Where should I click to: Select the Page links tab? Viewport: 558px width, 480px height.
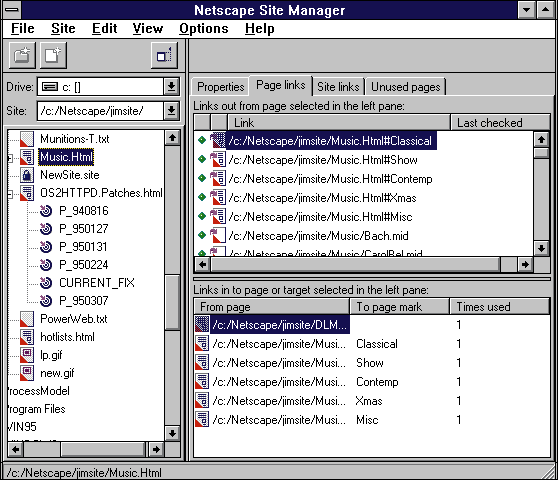[280, 85]
